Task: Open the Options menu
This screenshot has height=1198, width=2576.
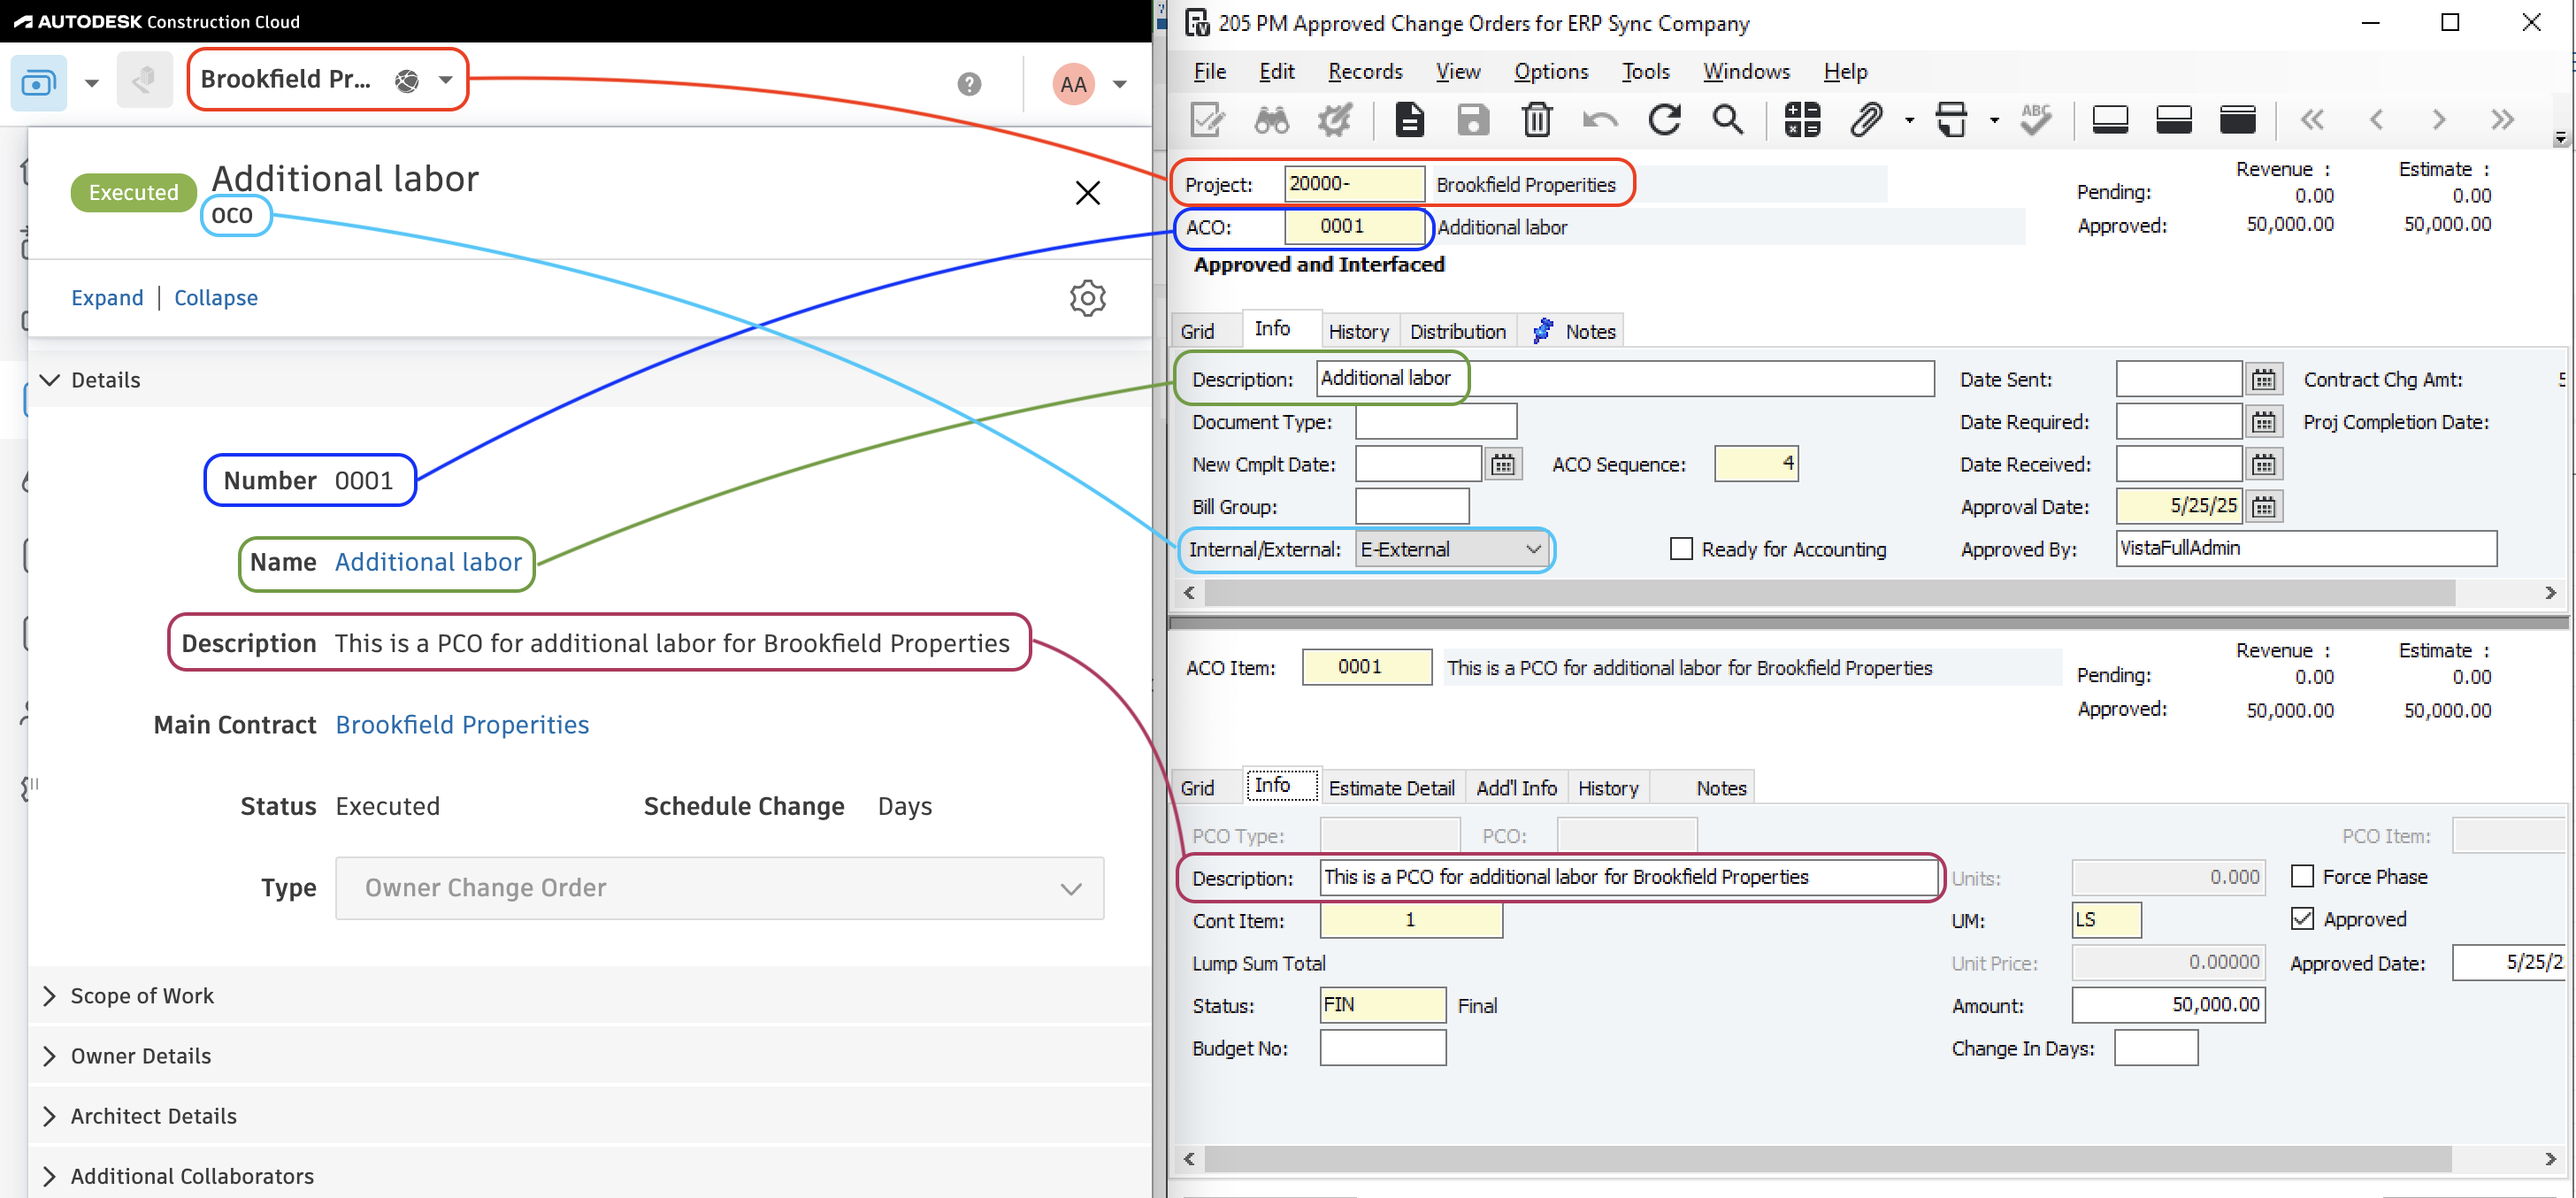Action: [x=1550, y=72]
